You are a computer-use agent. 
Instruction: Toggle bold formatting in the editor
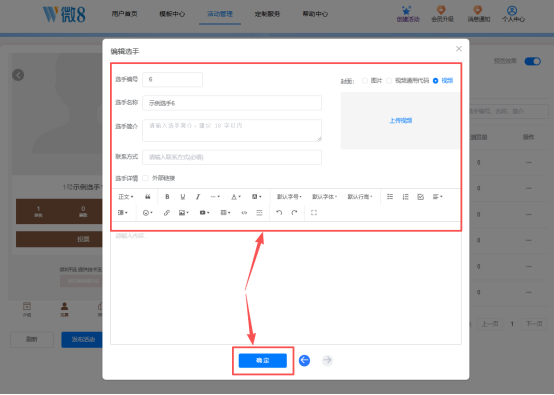click(x=167, y=197)
